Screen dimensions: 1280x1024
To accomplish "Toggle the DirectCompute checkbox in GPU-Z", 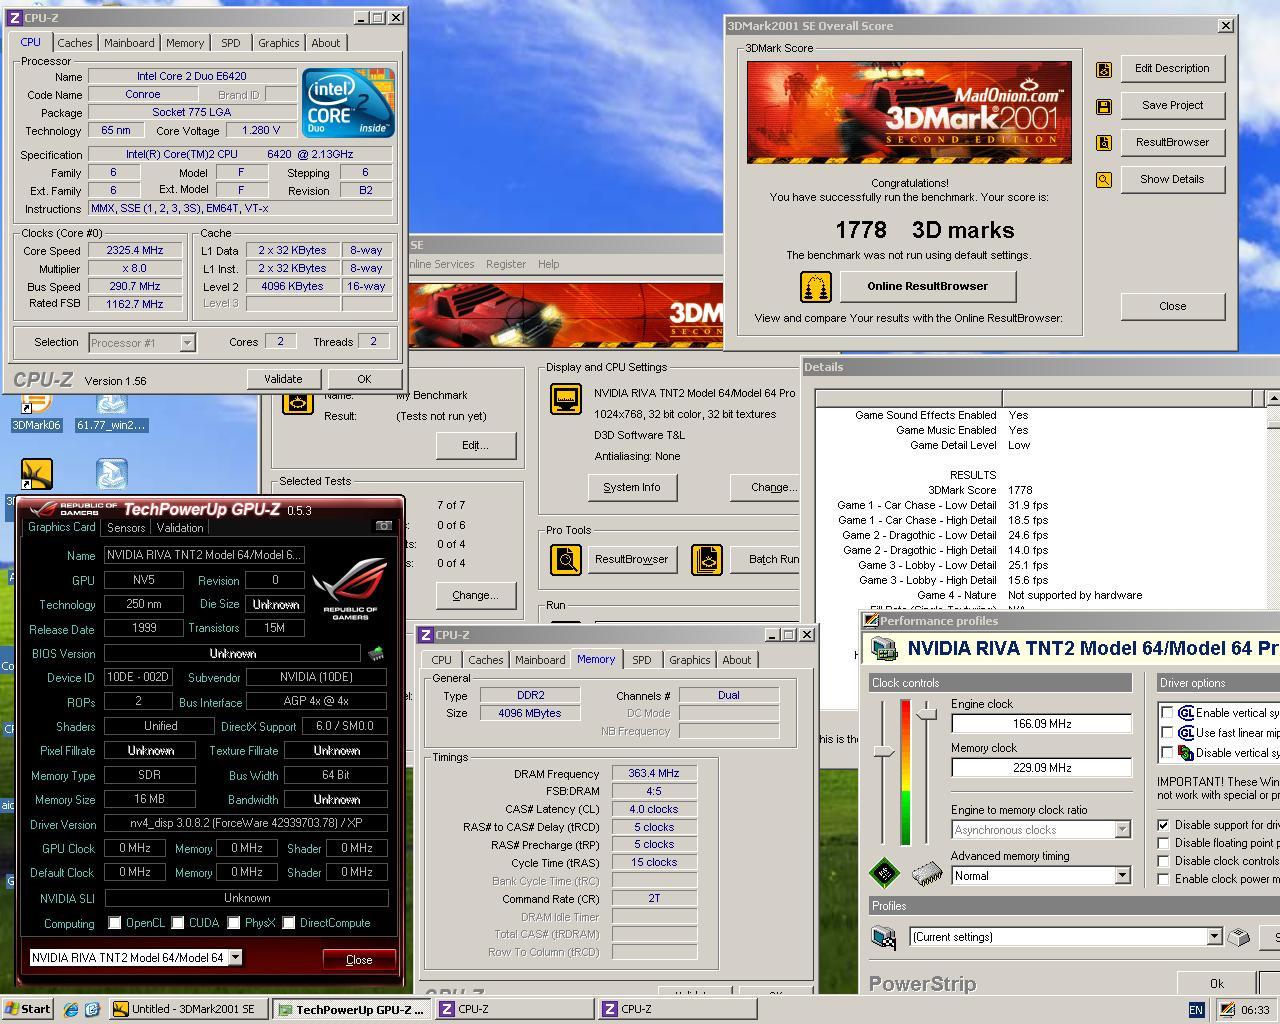I will point(289,923).
